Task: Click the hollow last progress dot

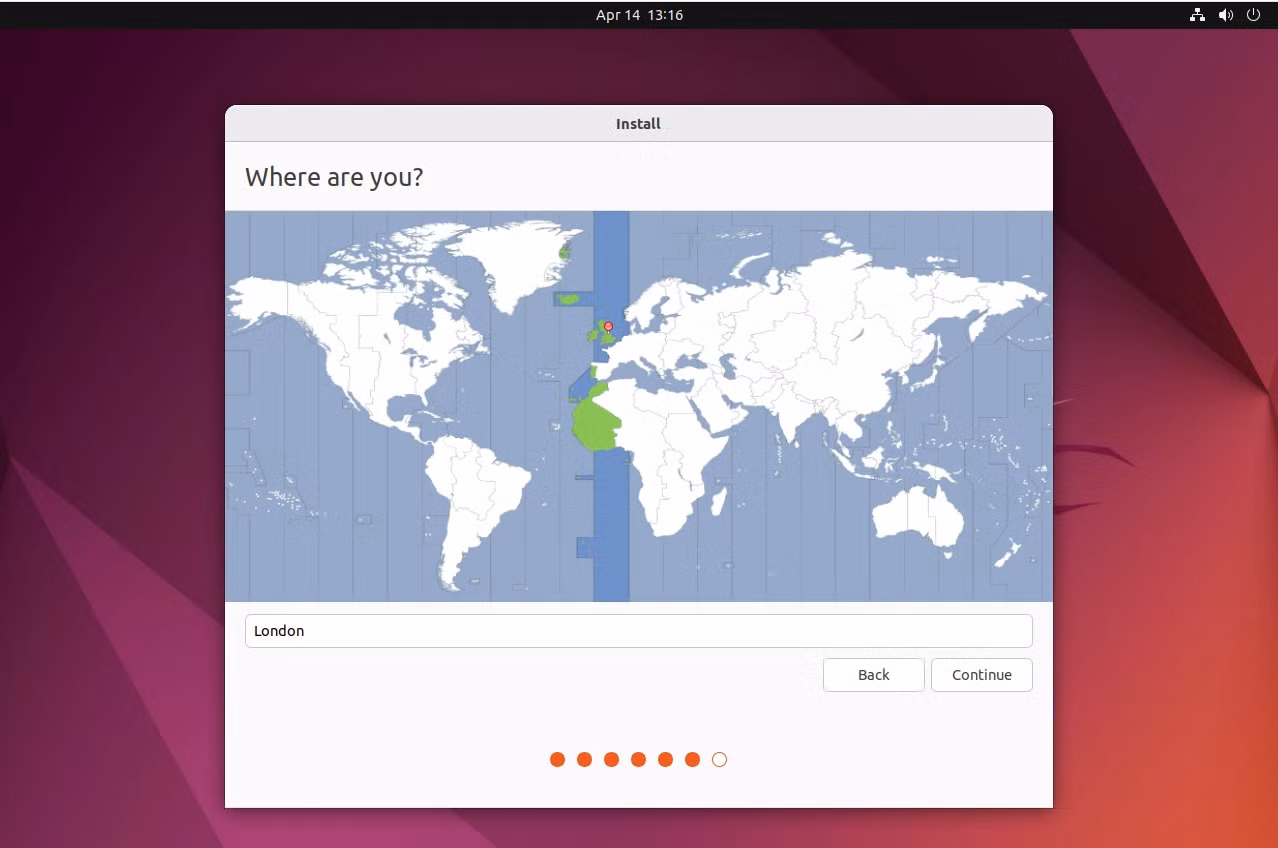Action: 719,760
